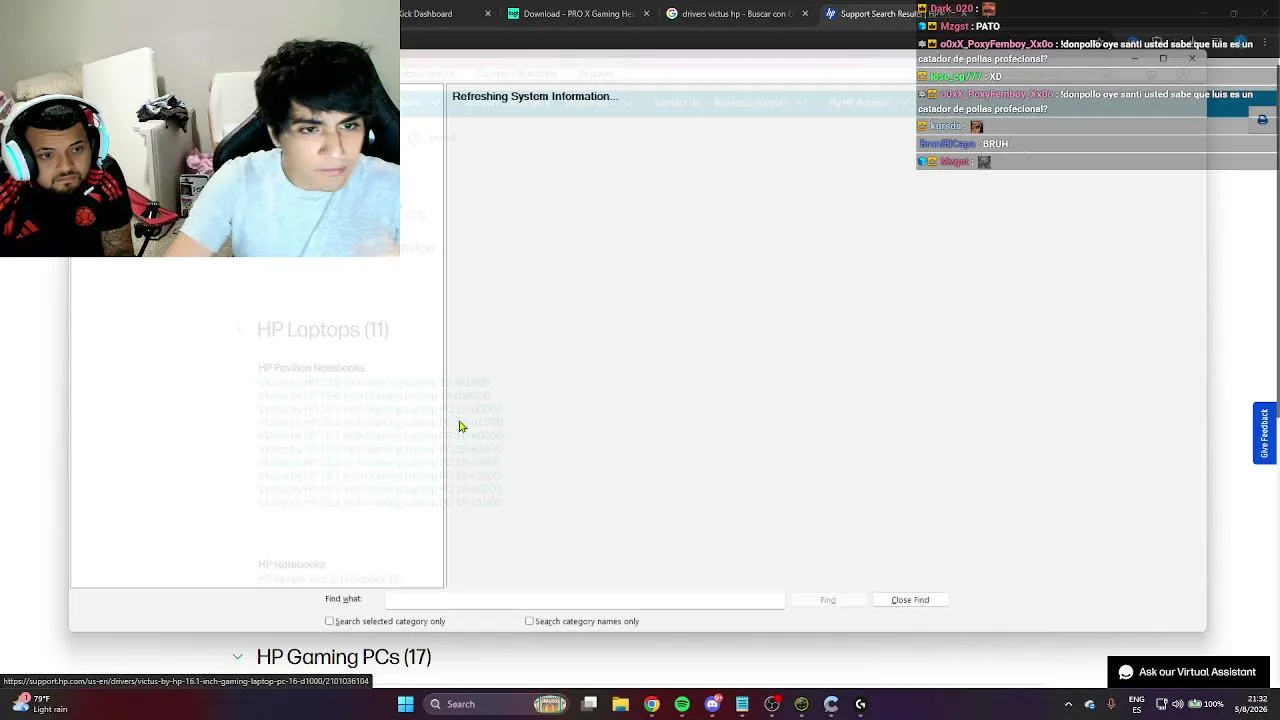Click the Close Find button

click(910, 600)
